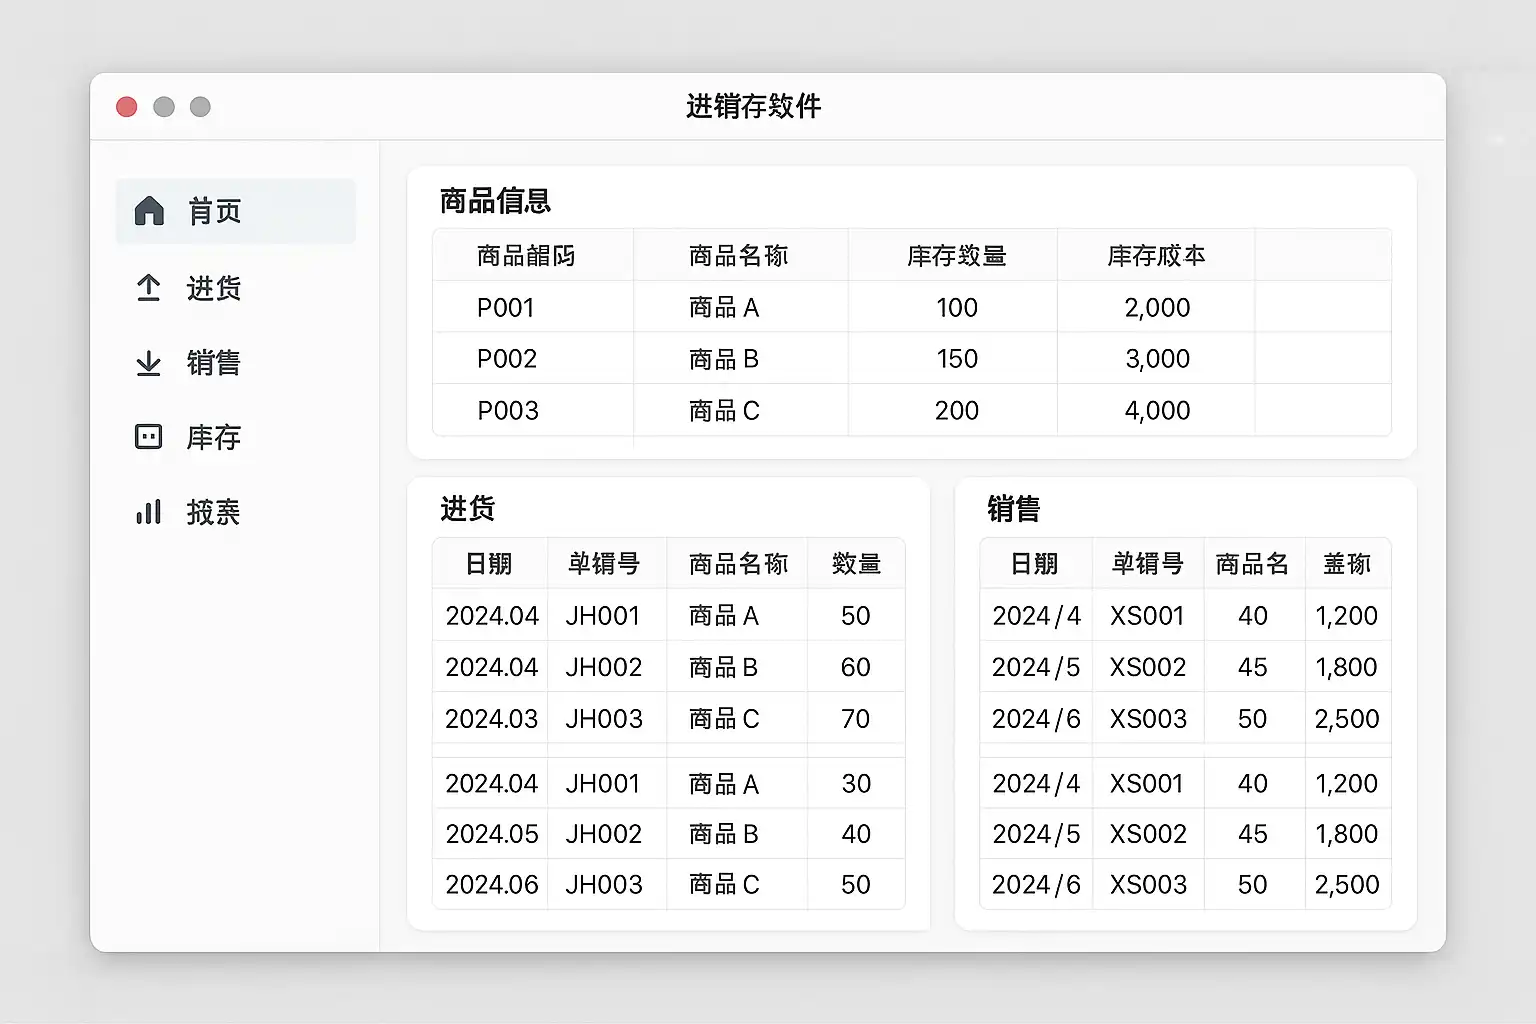
Task: Click the stock cost value 2,000
Action: tap(1157, 308)
